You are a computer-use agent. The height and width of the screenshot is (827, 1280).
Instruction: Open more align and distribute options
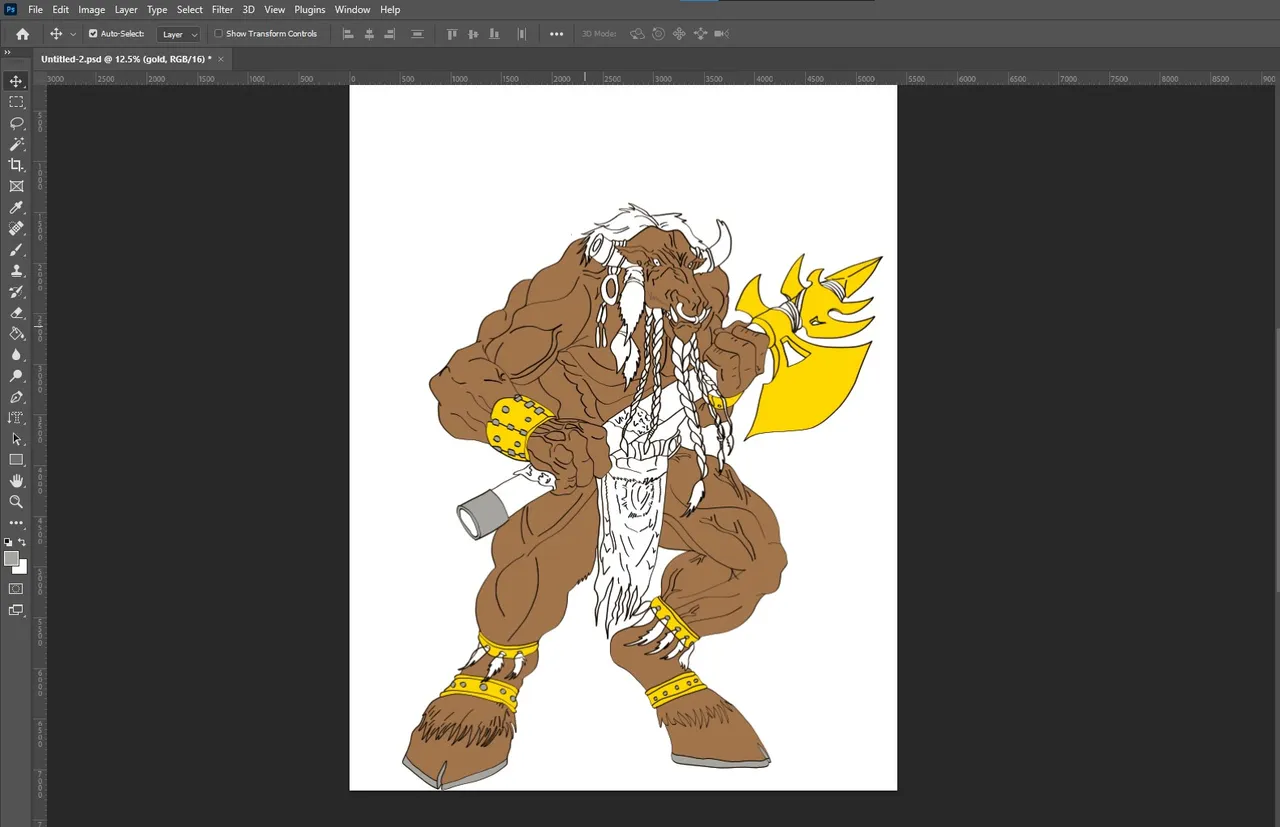557,34
